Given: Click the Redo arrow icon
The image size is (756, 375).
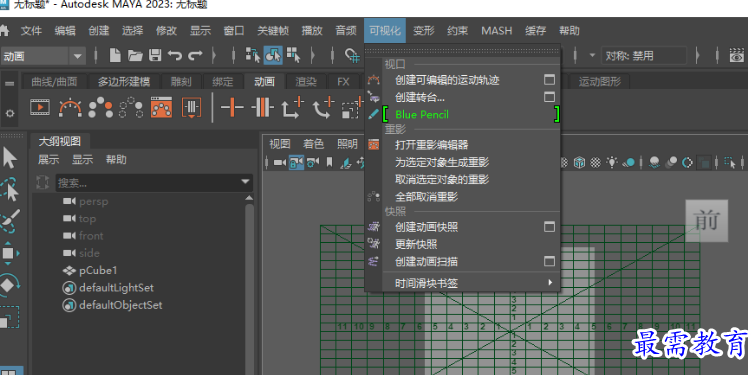Looking at the screenshot, I should pos(195,55).
